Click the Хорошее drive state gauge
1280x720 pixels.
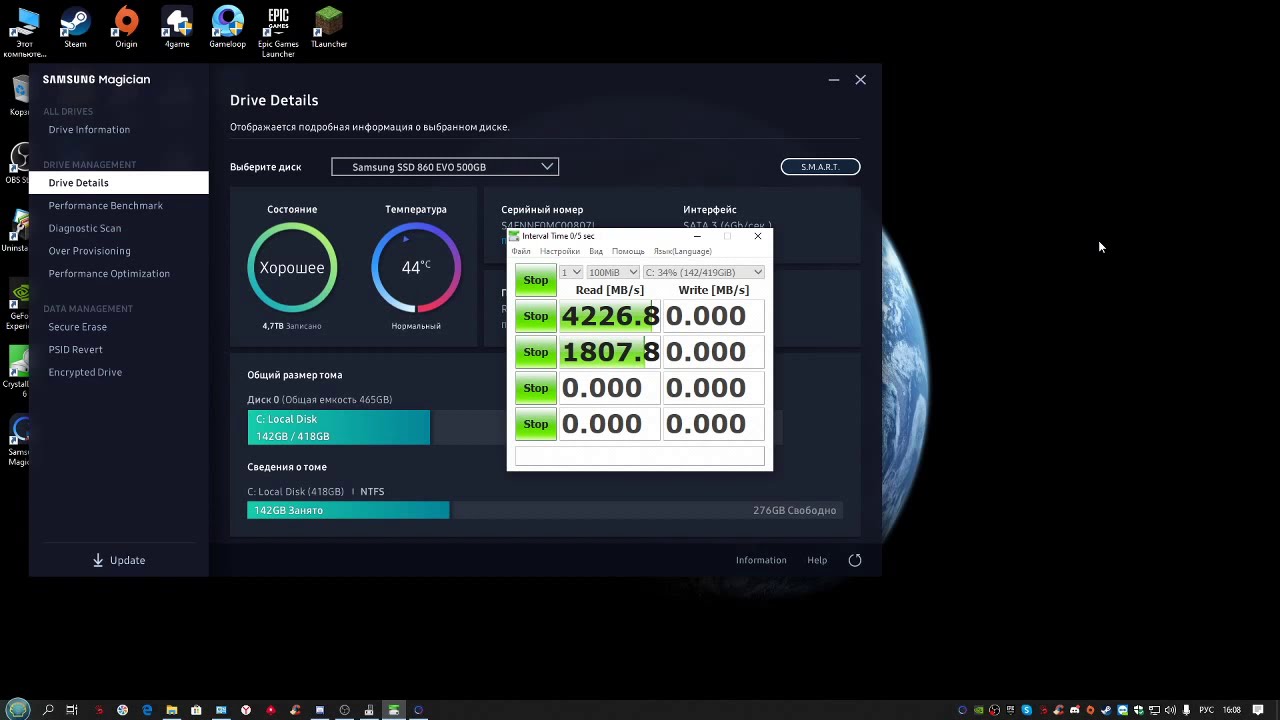[292, 268]
